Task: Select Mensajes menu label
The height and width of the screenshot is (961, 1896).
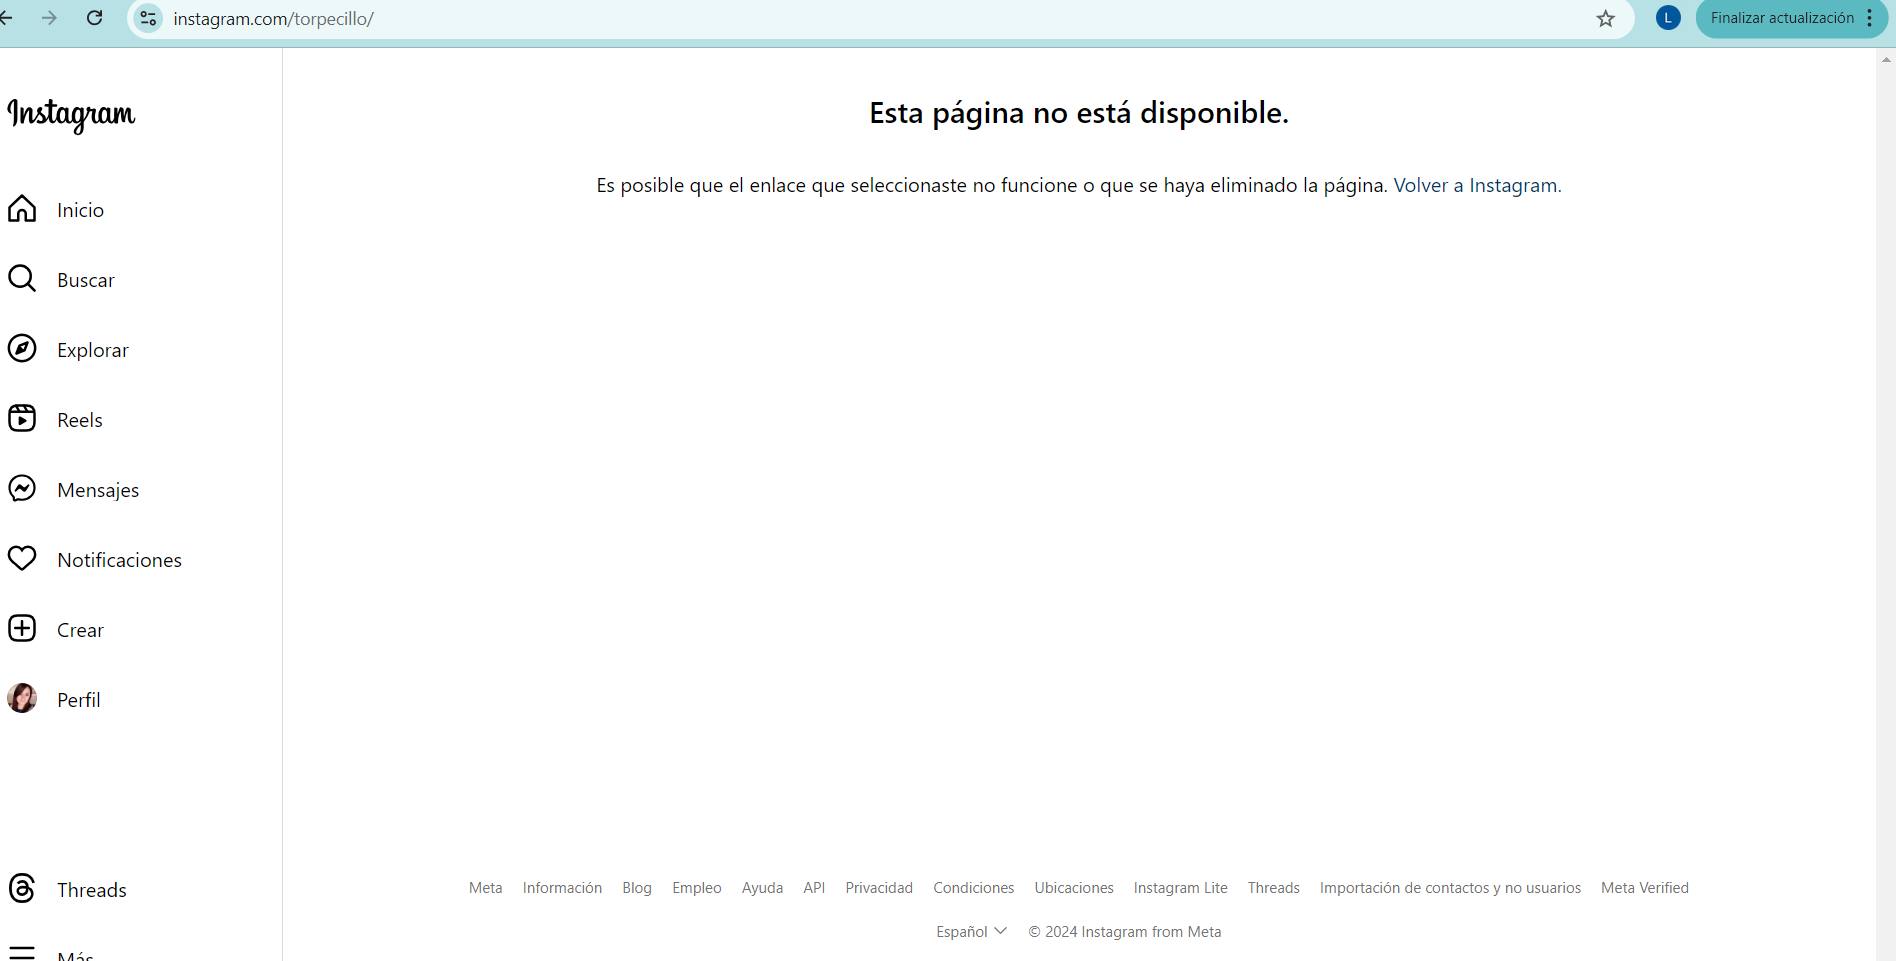Action: (x=98, y=490)
